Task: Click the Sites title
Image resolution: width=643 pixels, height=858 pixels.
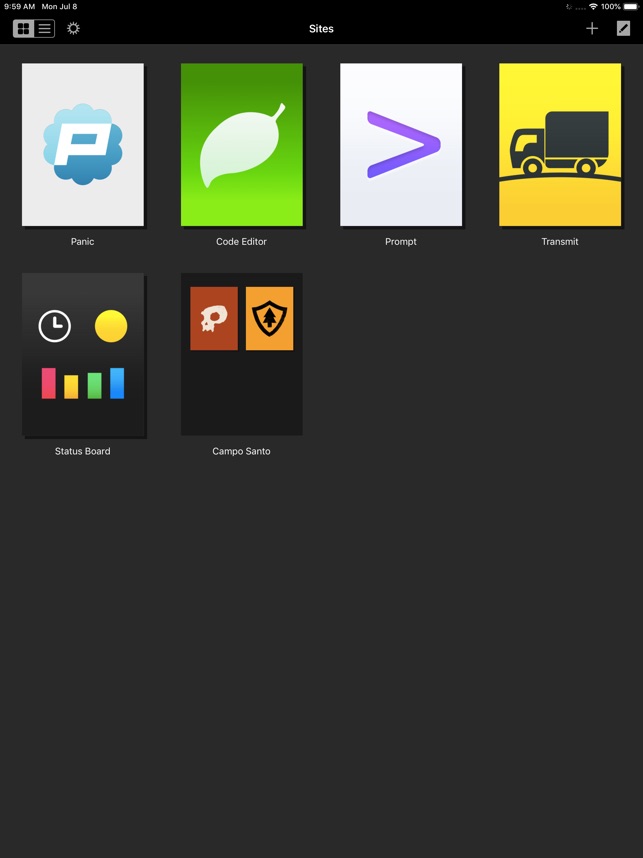Action: tap(321, 29)
